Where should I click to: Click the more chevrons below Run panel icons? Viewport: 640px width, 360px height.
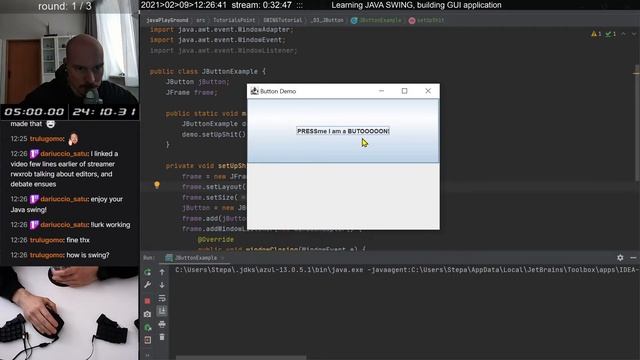pos(147,356)
